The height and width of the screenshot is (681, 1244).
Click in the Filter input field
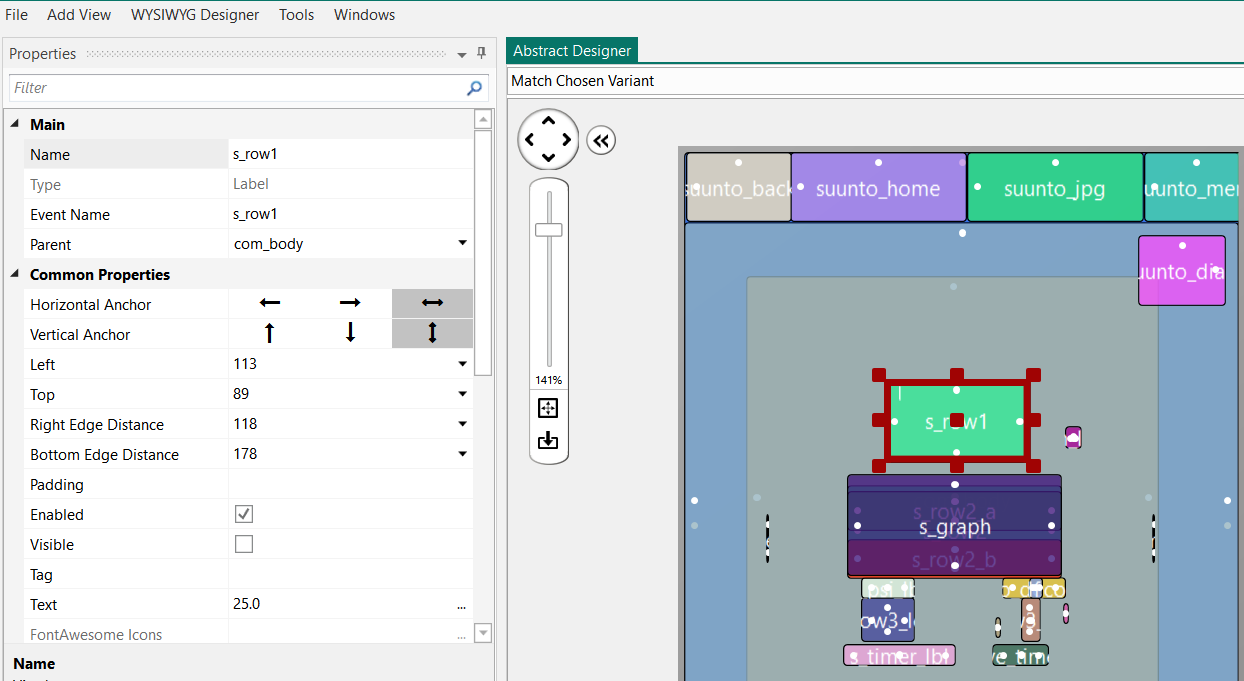coord(237,88)
